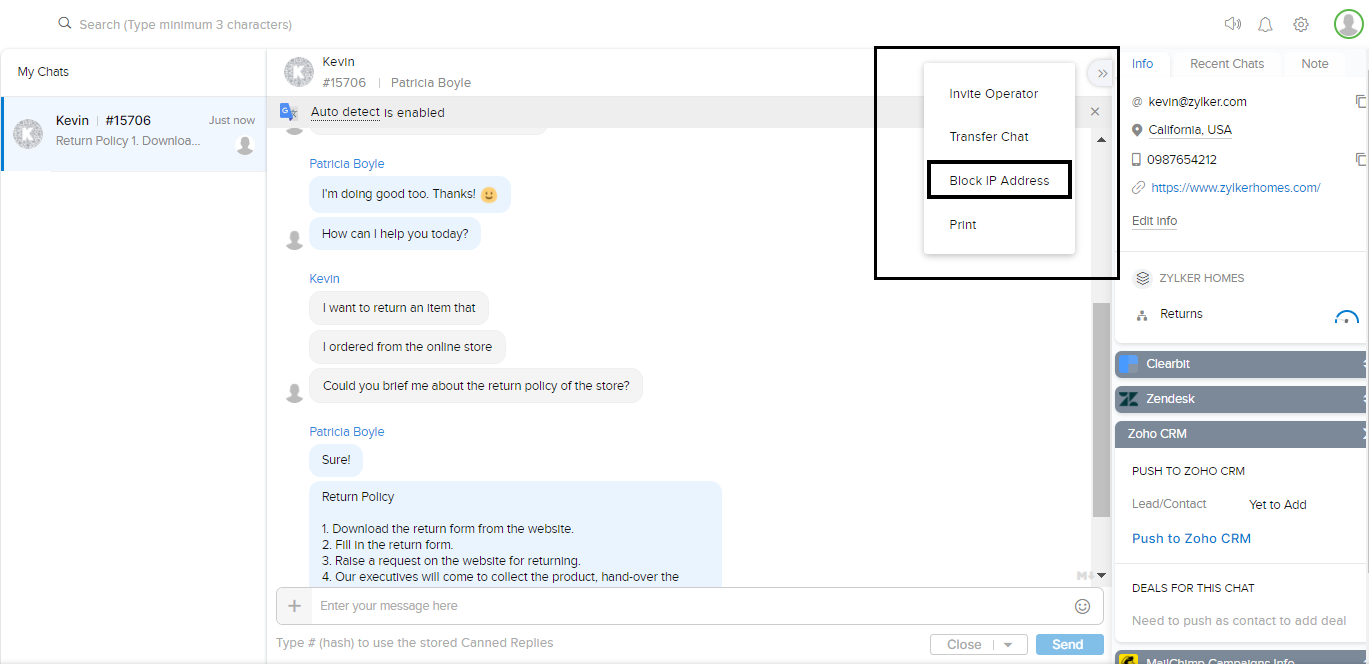1369x664 pixels.
Task: Open the user profile avatar menu
Action: coord(1348,24)
